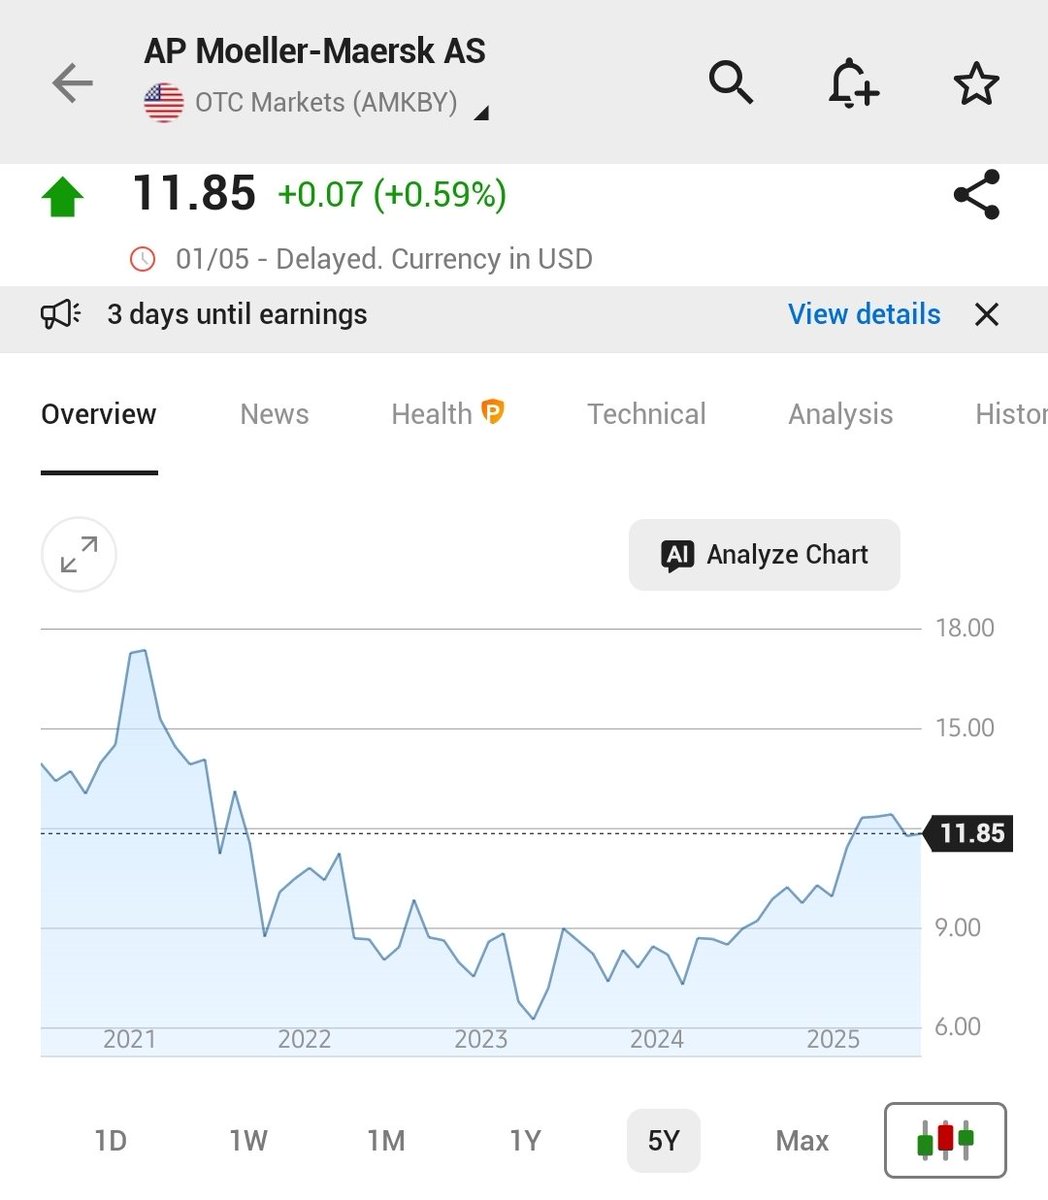Share this quote with the share icon

976,195
